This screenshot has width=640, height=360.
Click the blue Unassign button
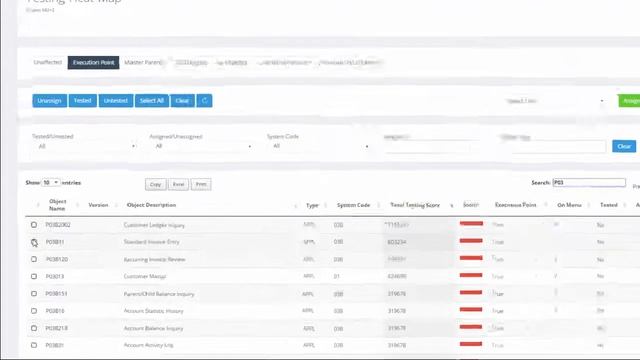coord(49,100)
